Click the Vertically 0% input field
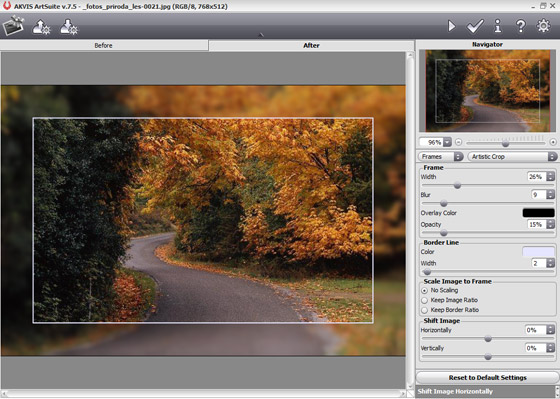 click(536, 348)
